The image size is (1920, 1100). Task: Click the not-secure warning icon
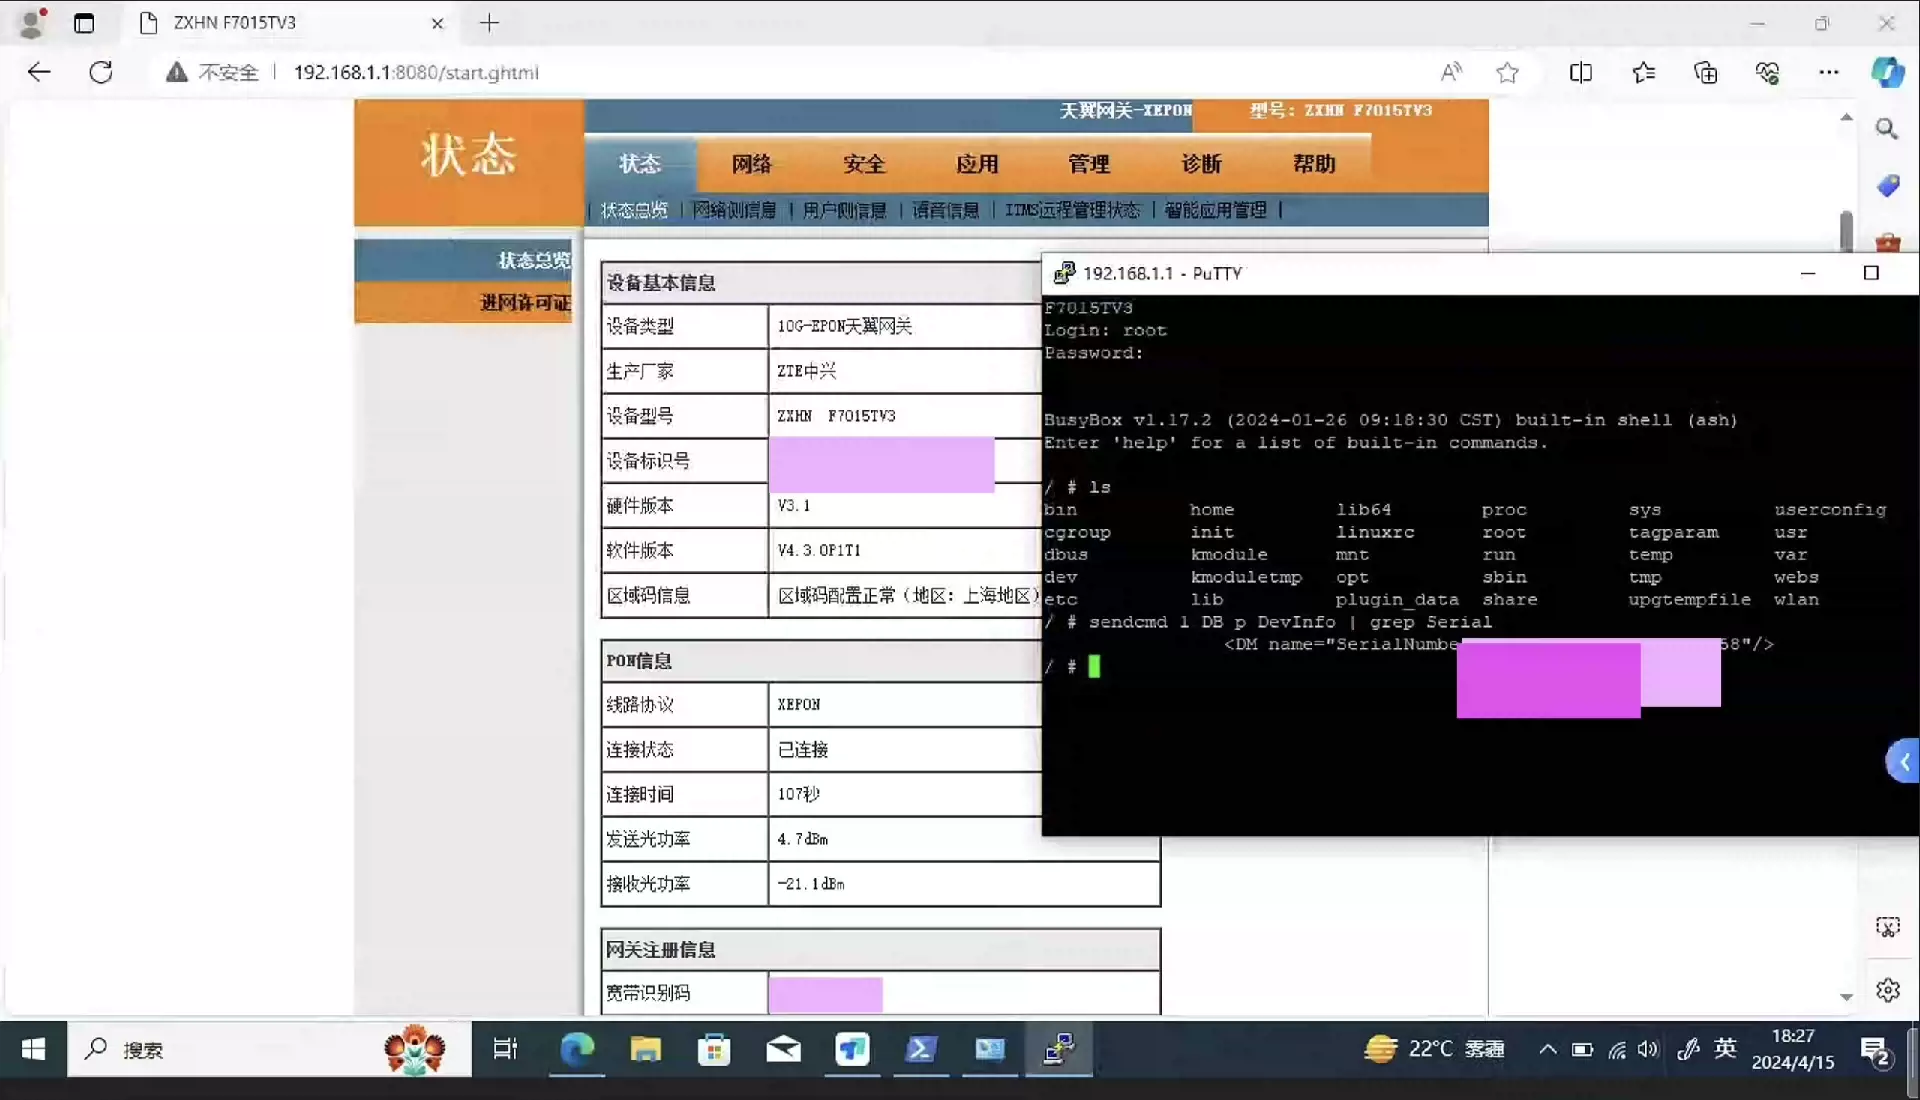(x=177, y=72)
